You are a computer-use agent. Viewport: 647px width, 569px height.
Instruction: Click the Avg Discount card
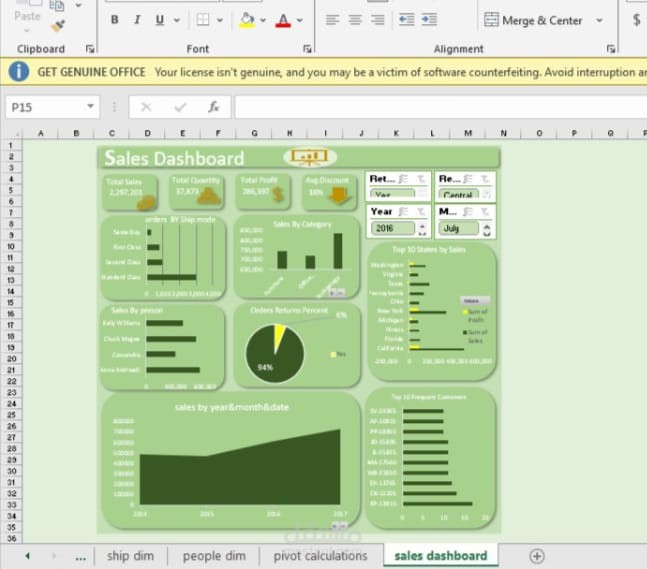pyautogui.click(x=330, y=191)
